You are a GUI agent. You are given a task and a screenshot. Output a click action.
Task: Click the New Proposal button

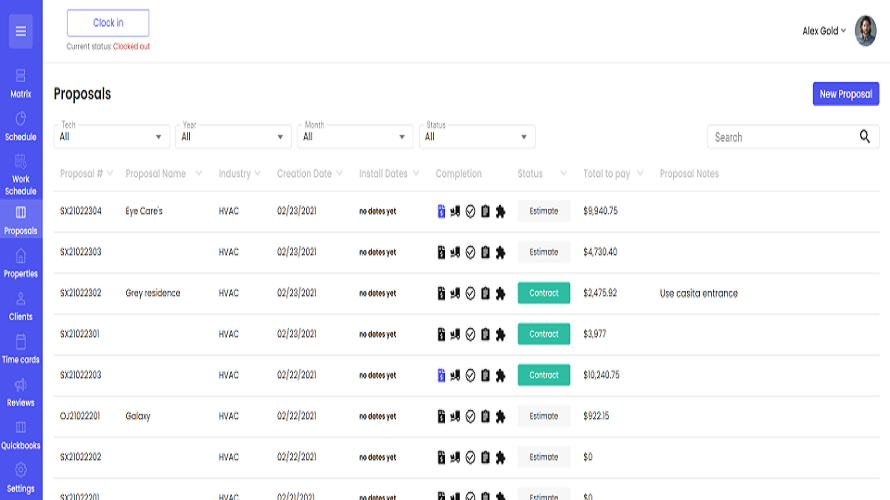coord(845,94)
